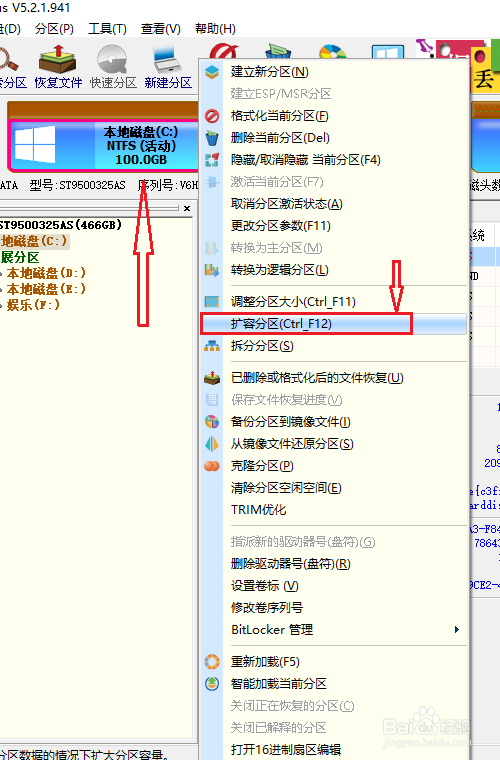500x760 pixels.
Task: Close the left tree panel with X
Action: (x=187, y=209)
